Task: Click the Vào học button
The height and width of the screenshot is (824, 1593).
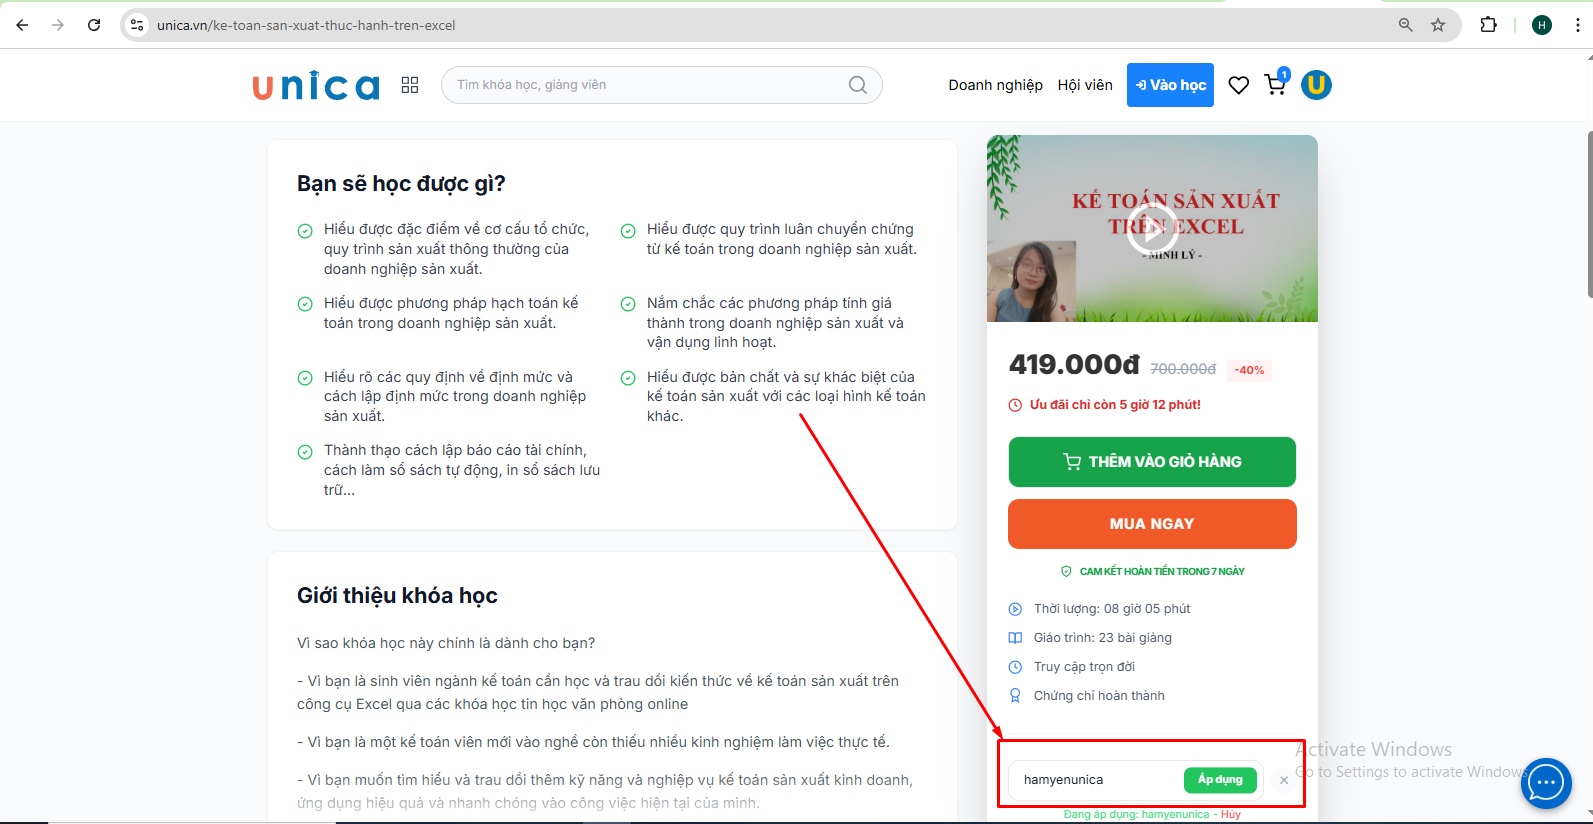Action: (x=1170, y=85)
